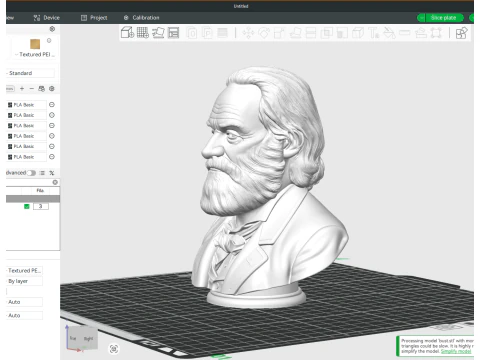Screen dimensions: 480x360
Task: Click the Split to objects icon
Action: point(192,33)
